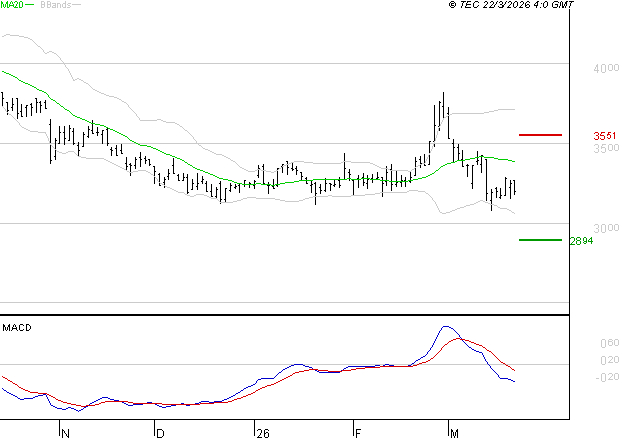
Task: Click the 3000 price axis label
Action: pyautogui.click(x=606, y=228)
